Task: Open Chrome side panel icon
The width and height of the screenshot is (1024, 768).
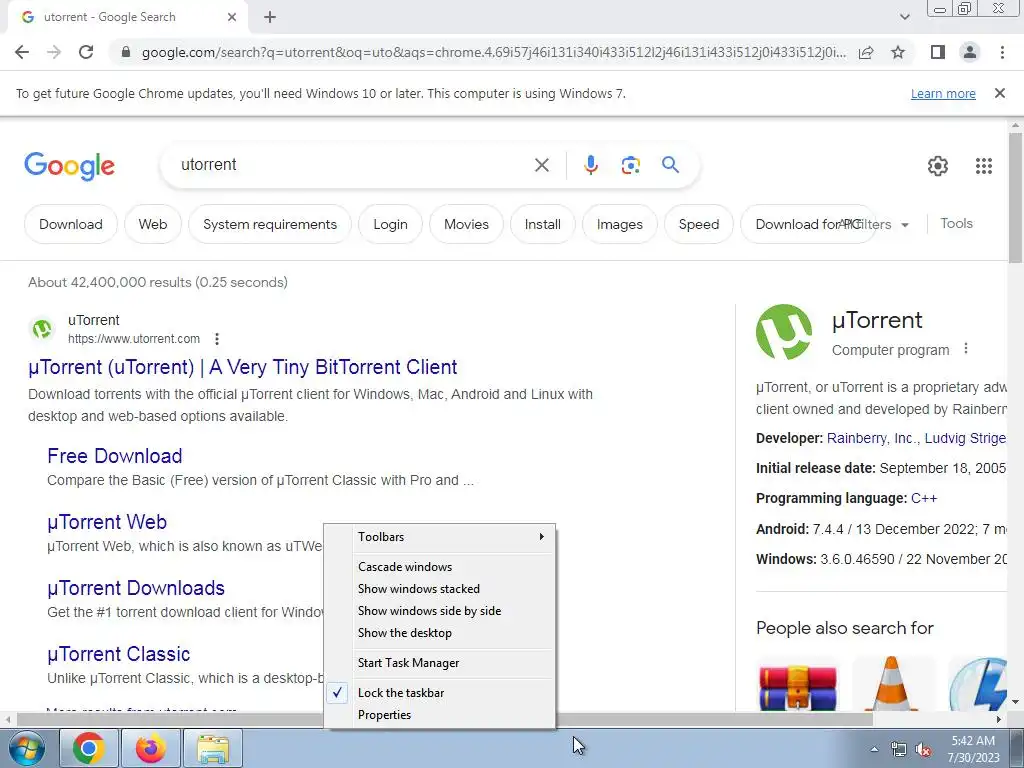Action: click(938, 52)
